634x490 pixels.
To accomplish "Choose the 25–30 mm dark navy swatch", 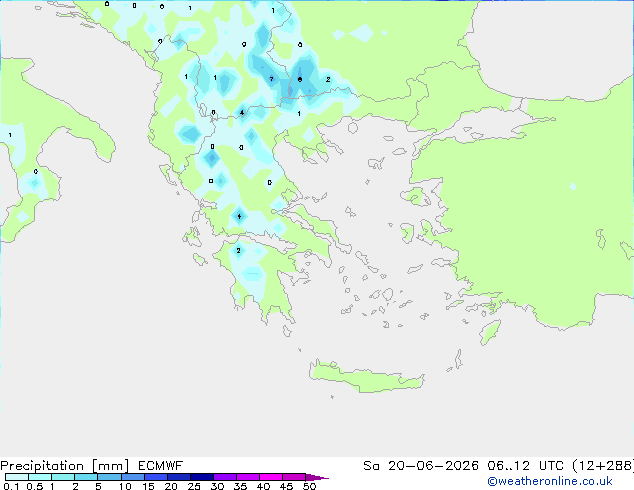I will coord(202,477).
